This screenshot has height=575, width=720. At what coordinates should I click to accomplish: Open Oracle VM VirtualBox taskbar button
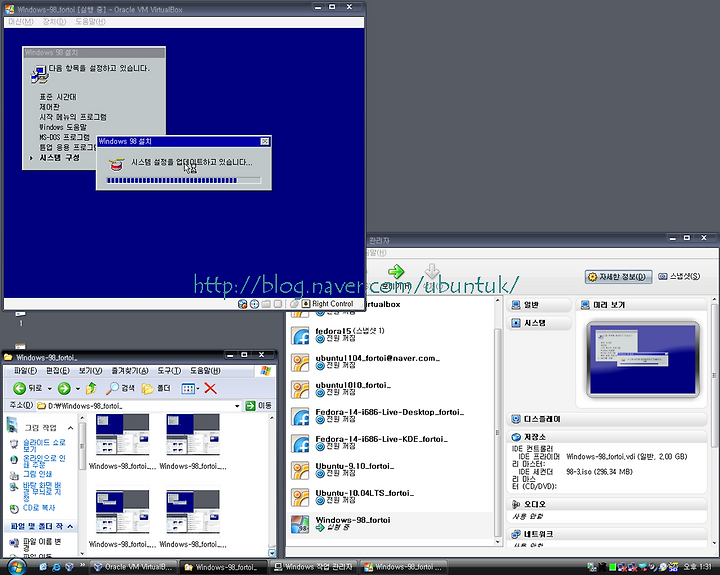pos(133,567)
